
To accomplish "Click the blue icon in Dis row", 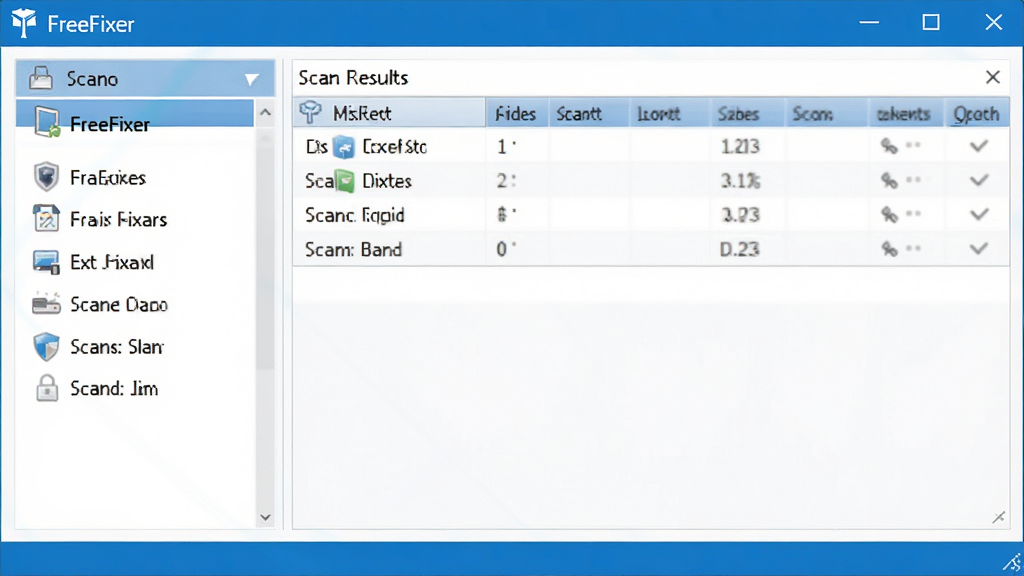I will [344, 147].
